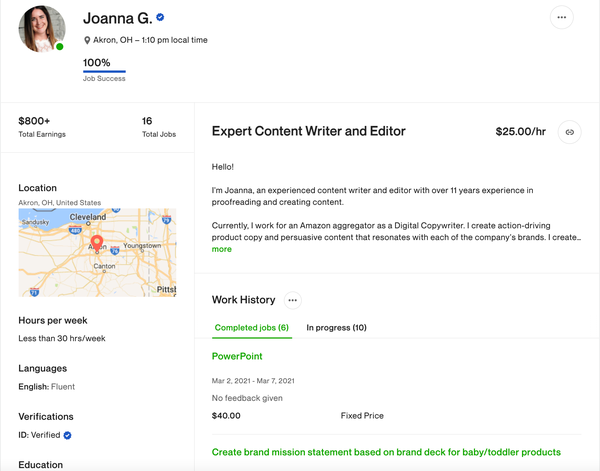This screenshot has width=600, height=471.
Task: Click the red map marker on Akron
Action: click(97, 243)
